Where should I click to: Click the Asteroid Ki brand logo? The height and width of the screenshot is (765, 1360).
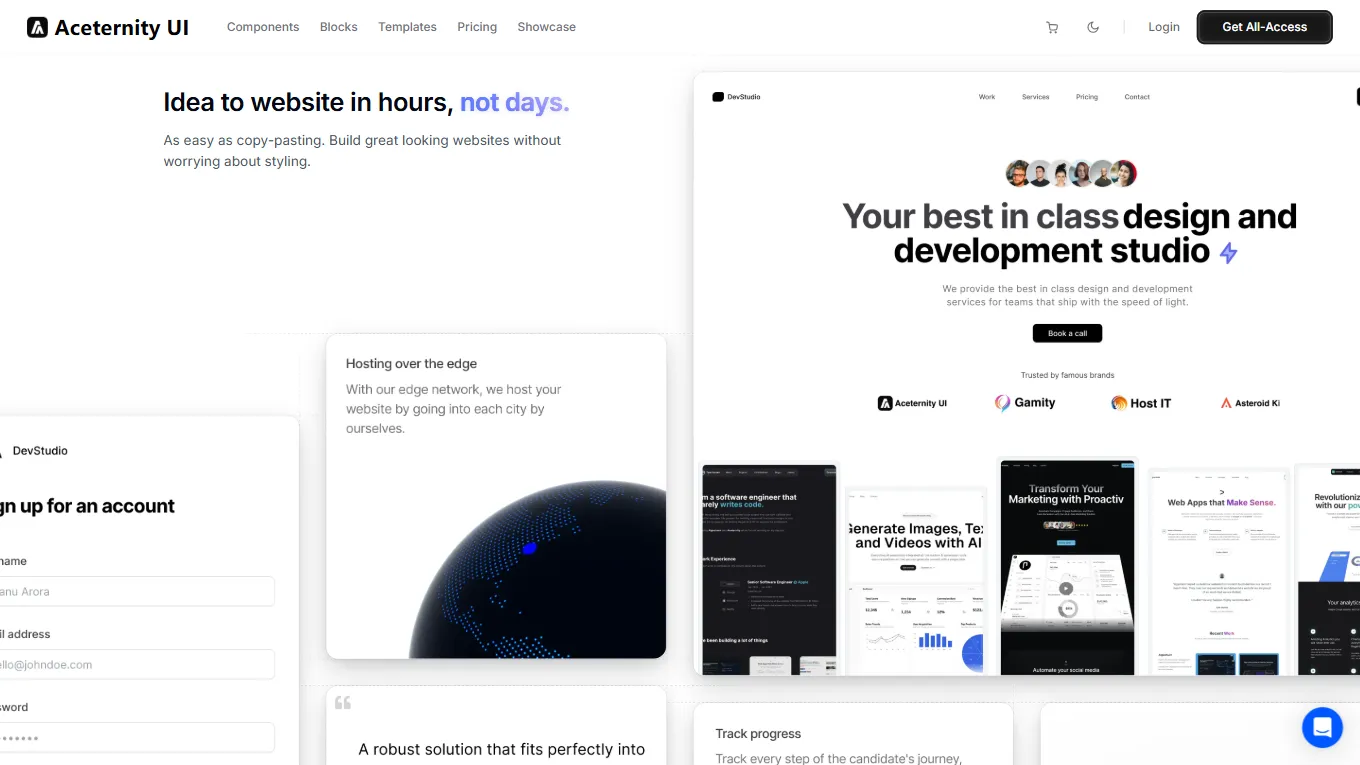(1250, 403)
